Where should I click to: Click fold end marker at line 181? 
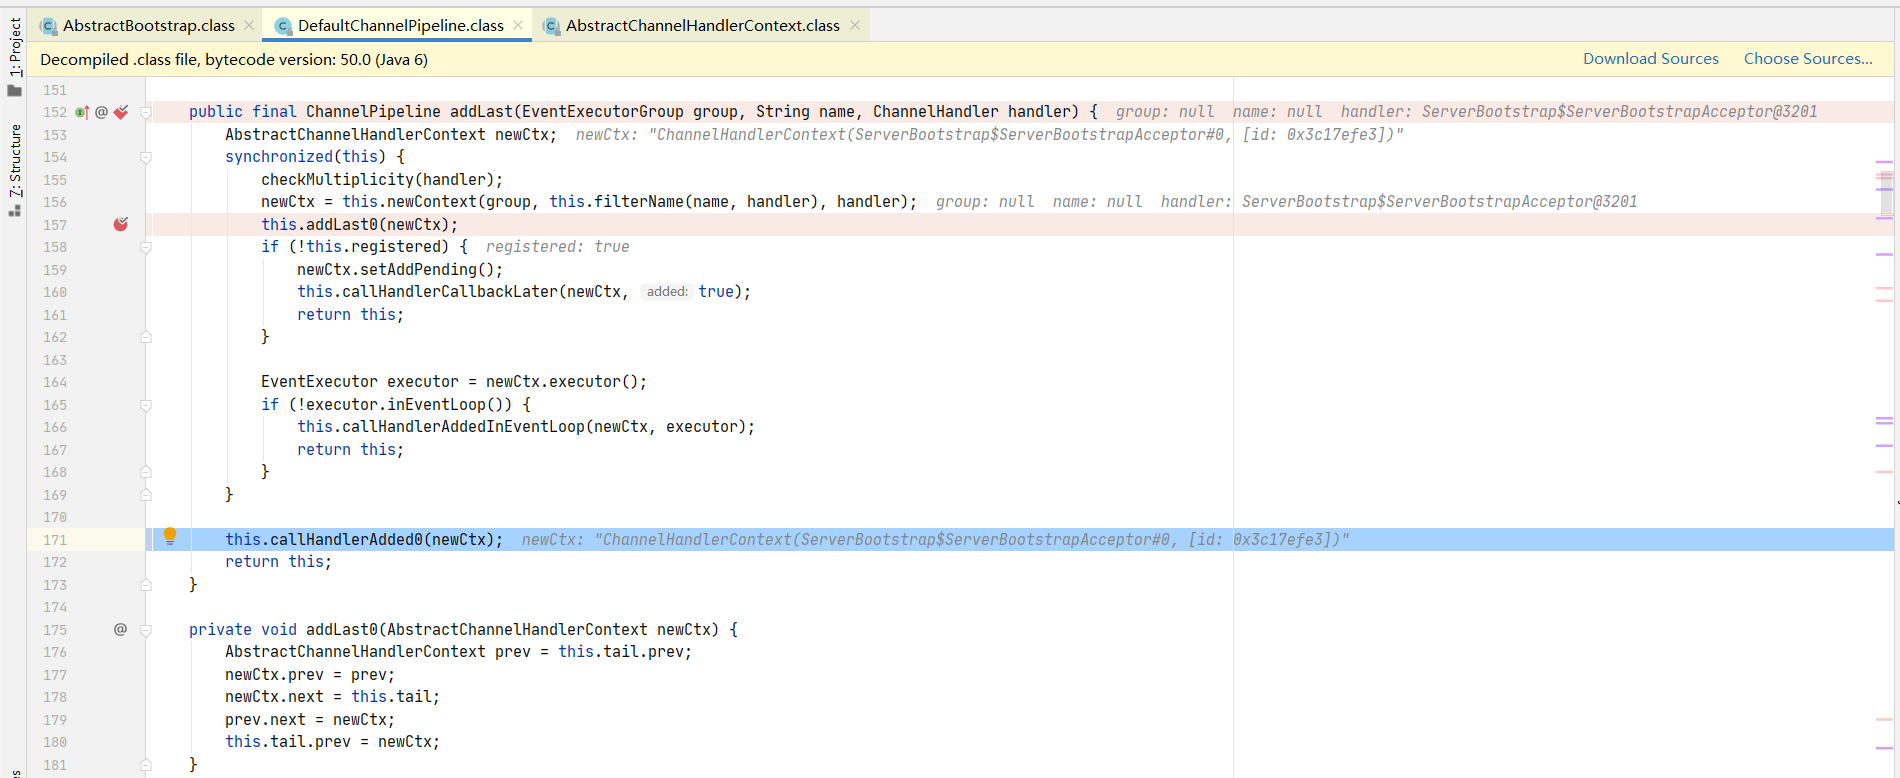point(146,765)
